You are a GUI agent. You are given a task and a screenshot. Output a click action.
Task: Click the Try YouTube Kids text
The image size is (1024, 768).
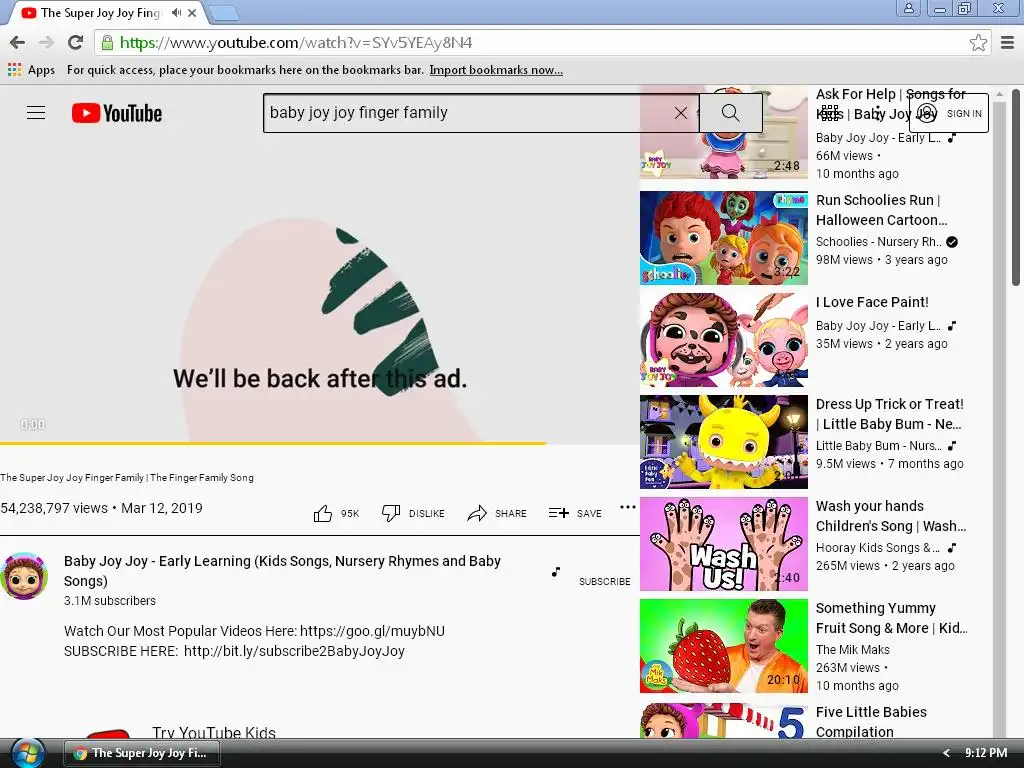[x=214, y=732]
